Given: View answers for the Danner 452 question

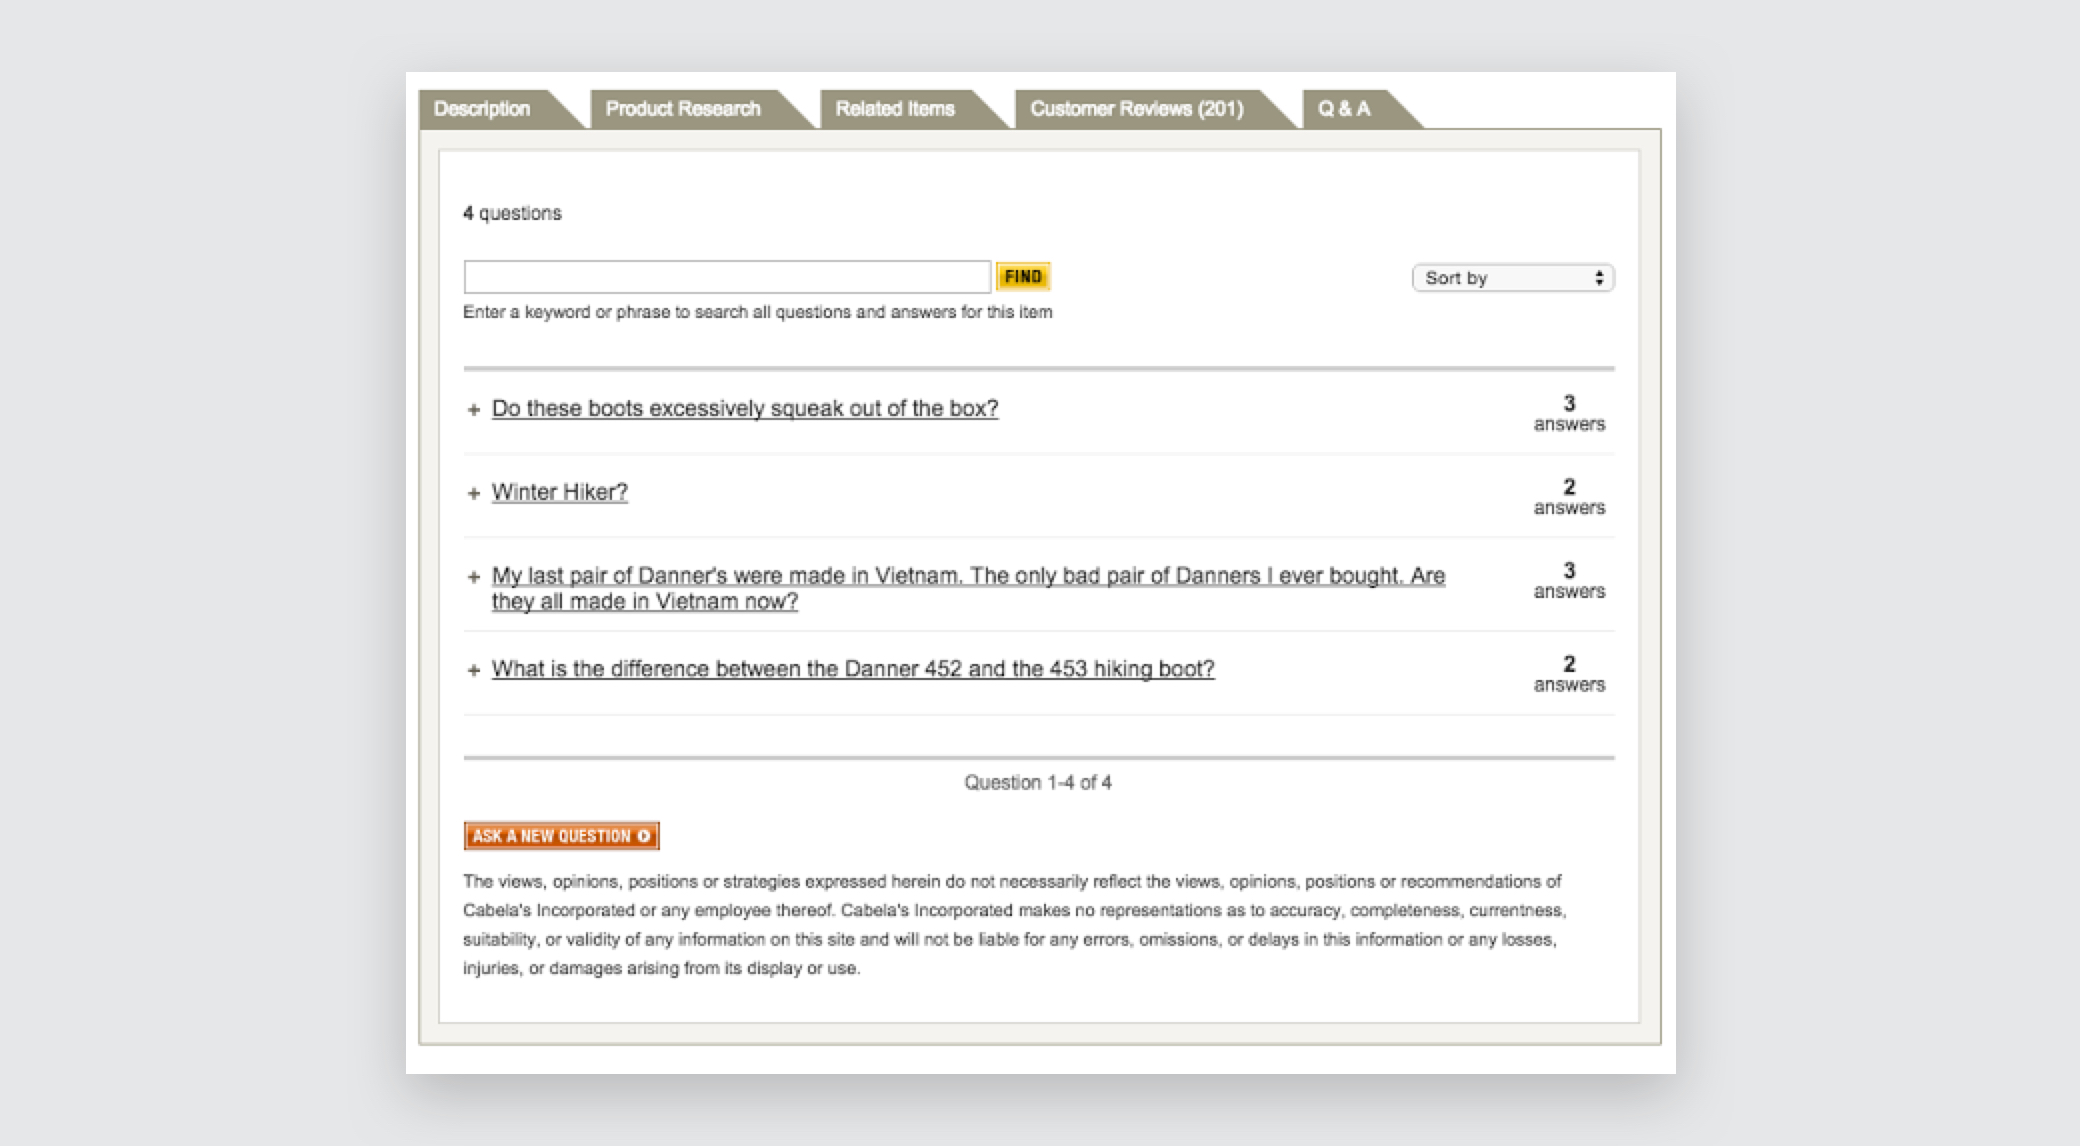Looking at the screenshot, I should pos(1568,673).
